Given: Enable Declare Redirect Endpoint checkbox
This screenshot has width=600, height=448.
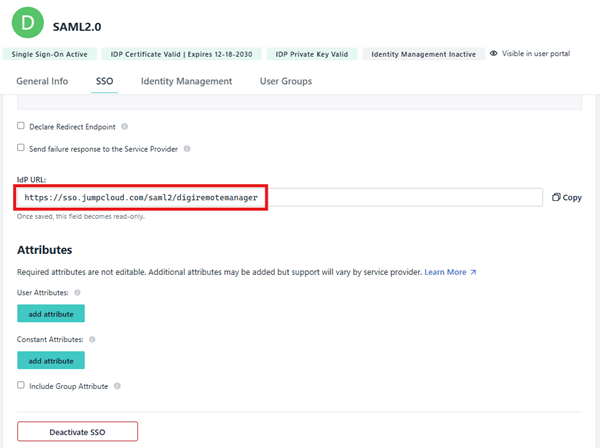Looking at the screenshot, I should coord(21,126).
